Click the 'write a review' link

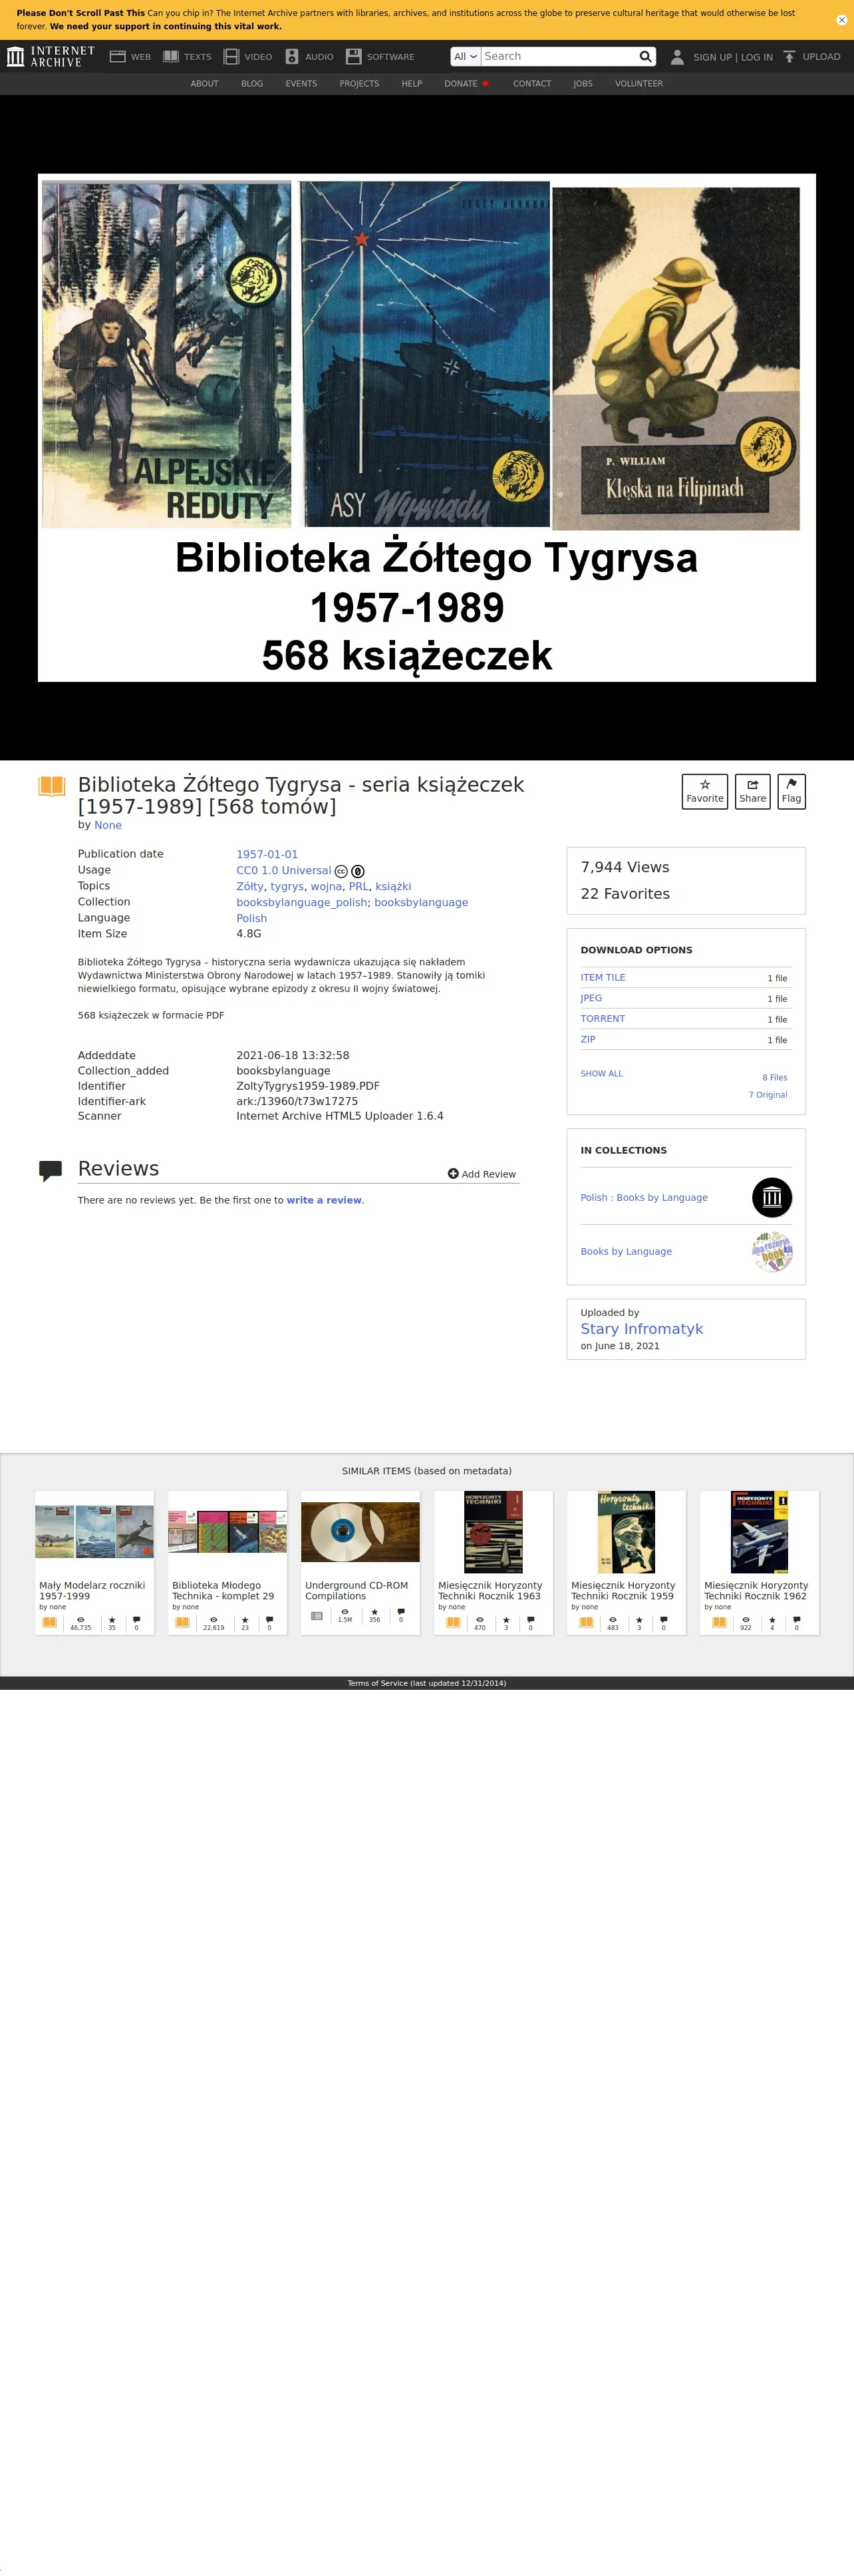[x=324, y=1200]
